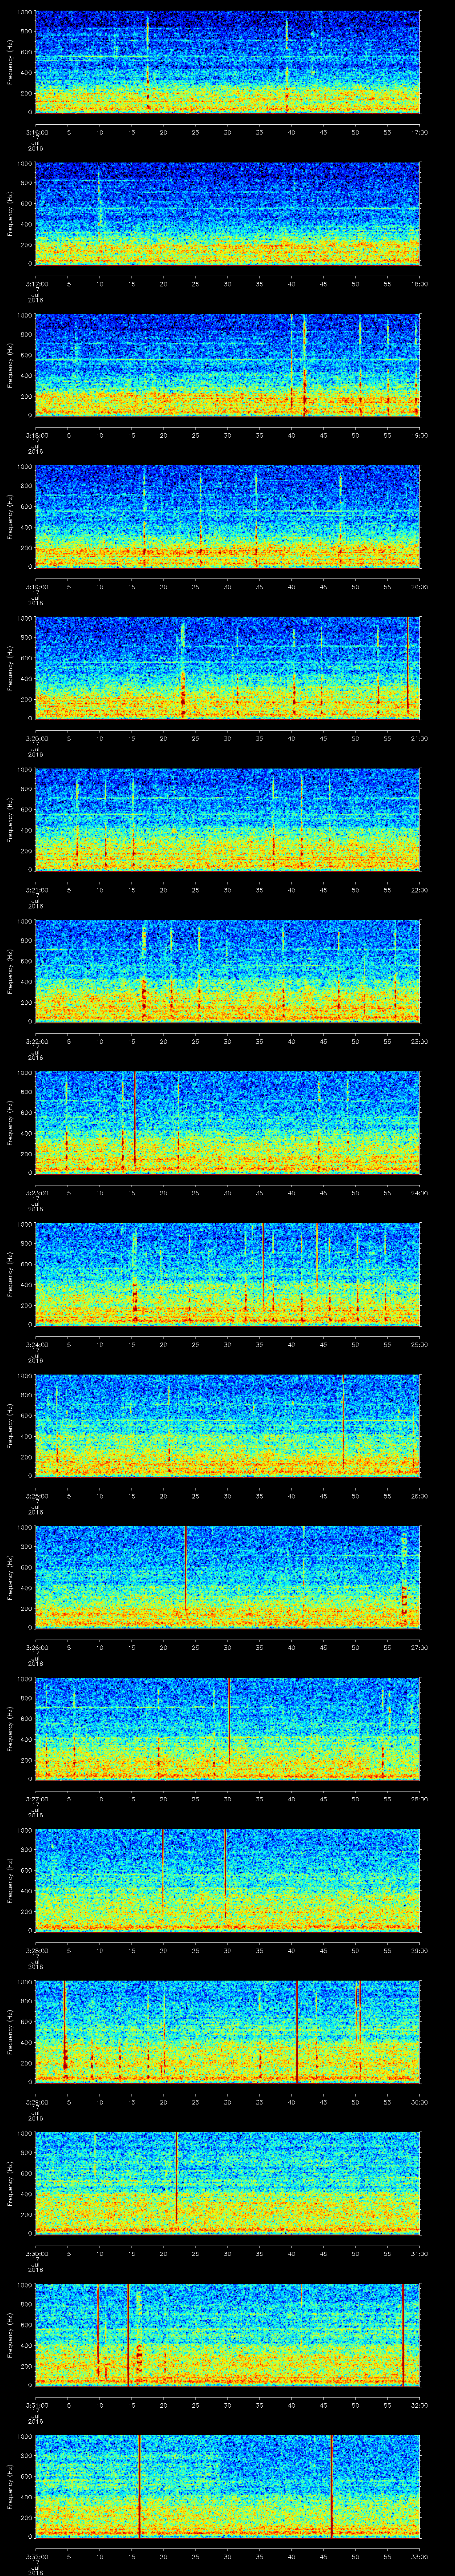Click the 19:00 axis end label
This screenshot has width=455, height=2576.
tap(419, 435)
